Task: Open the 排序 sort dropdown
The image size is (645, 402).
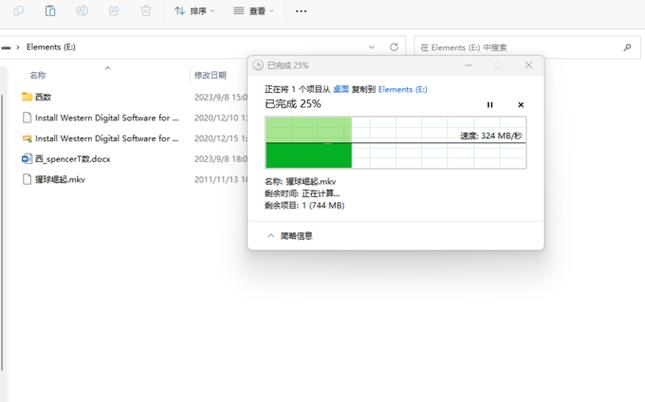Action: point(194,11)
